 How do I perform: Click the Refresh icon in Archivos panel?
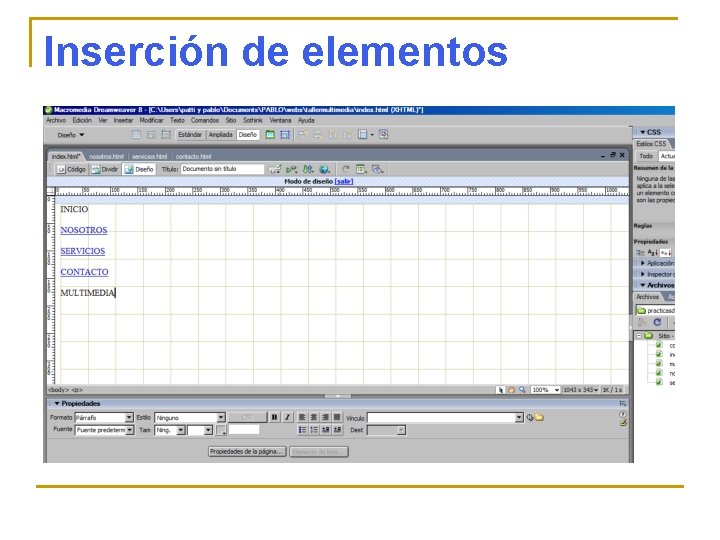[657, 322]
